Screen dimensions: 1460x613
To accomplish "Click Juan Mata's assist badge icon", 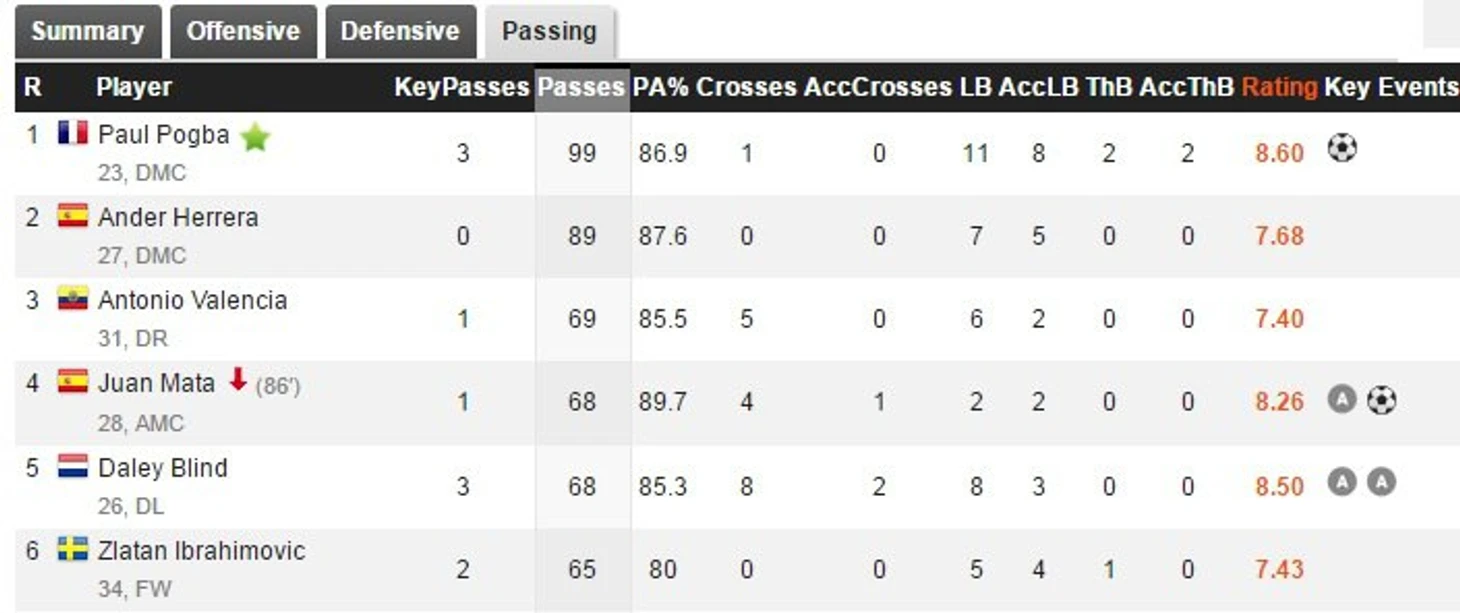I will point(1342,400).
